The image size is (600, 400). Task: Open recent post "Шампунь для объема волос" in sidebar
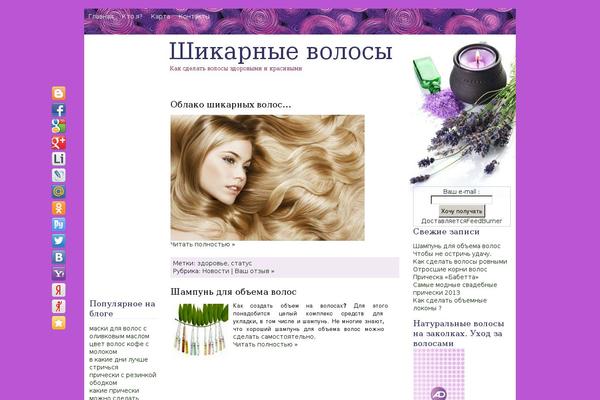457,246
